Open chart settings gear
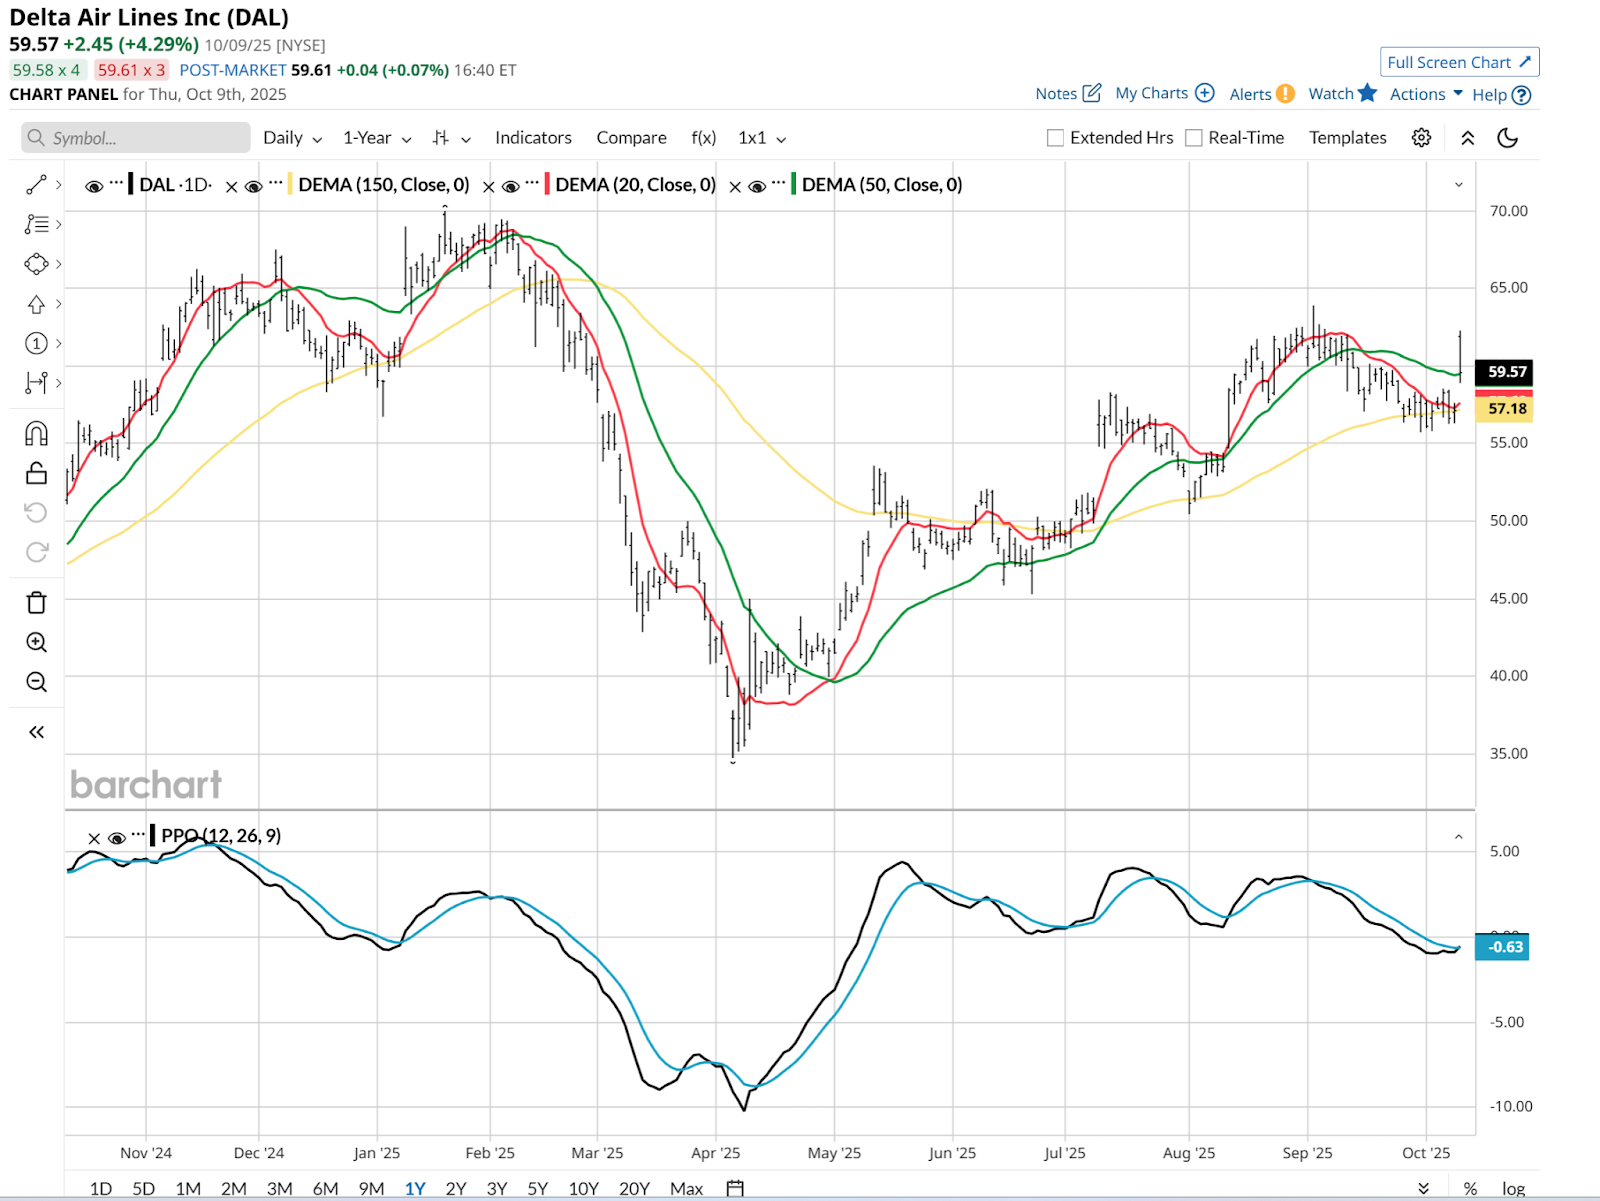Image resolution: width=1600 pixels, height=1201 pixels. [1421, 138]
